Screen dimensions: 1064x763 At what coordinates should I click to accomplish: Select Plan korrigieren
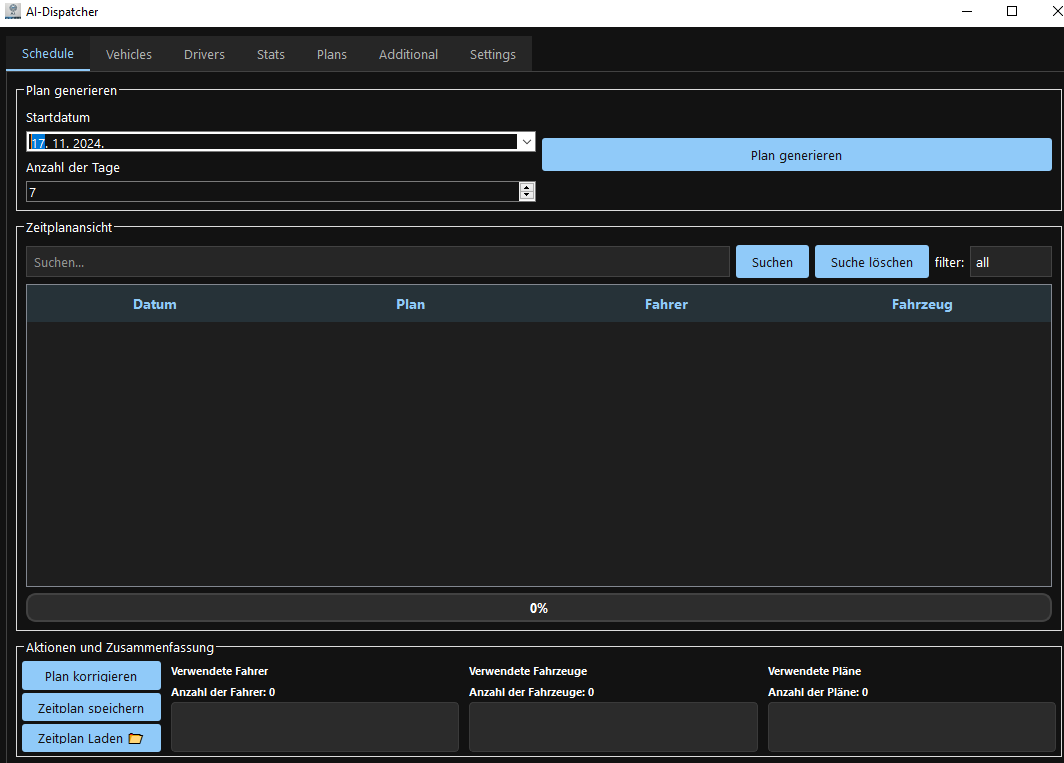pyautogui.click(x=90, y=675)
